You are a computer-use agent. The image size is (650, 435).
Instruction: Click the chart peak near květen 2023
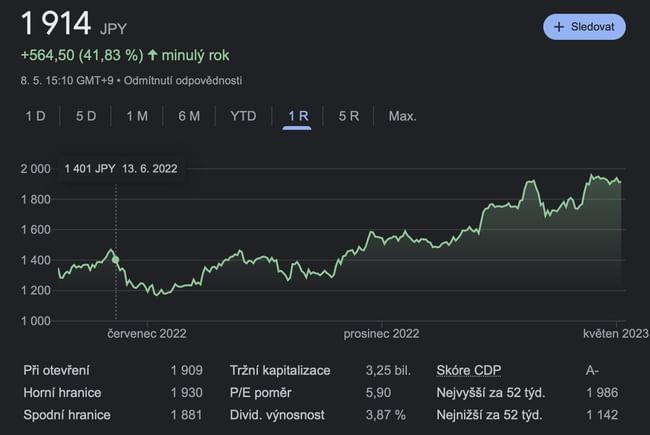click(594, 177)
